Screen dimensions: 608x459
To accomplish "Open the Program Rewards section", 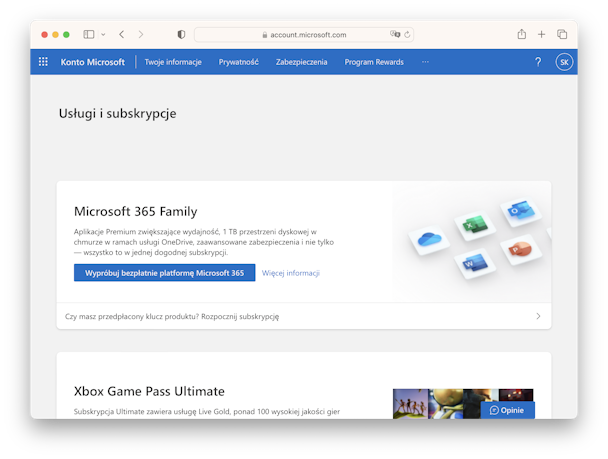I will point(374,62).
